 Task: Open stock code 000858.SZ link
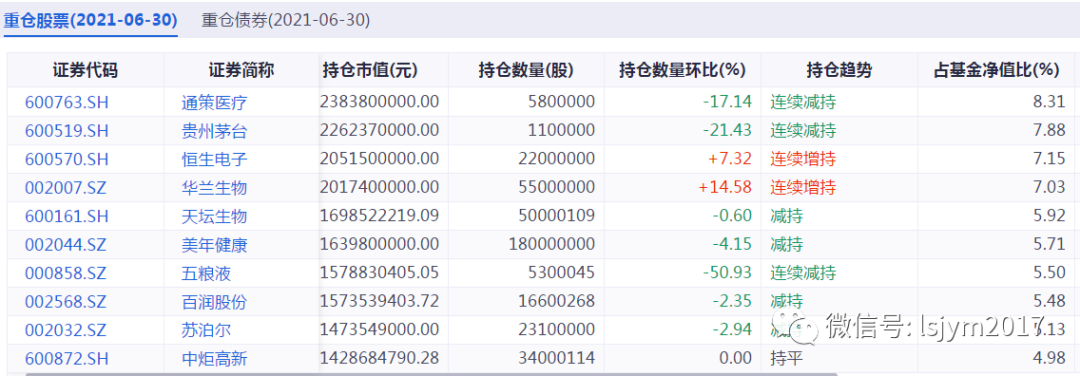coord(66,273)
